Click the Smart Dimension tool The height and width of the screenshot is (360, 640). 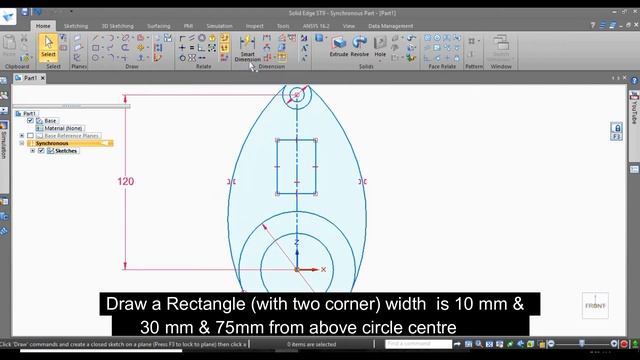[x=247, y=49]
